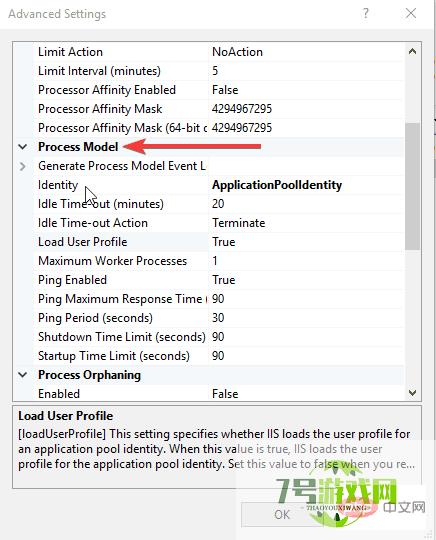Screen dimensions: 436x540
Task: Click the OK button
Action: point(282,515)
